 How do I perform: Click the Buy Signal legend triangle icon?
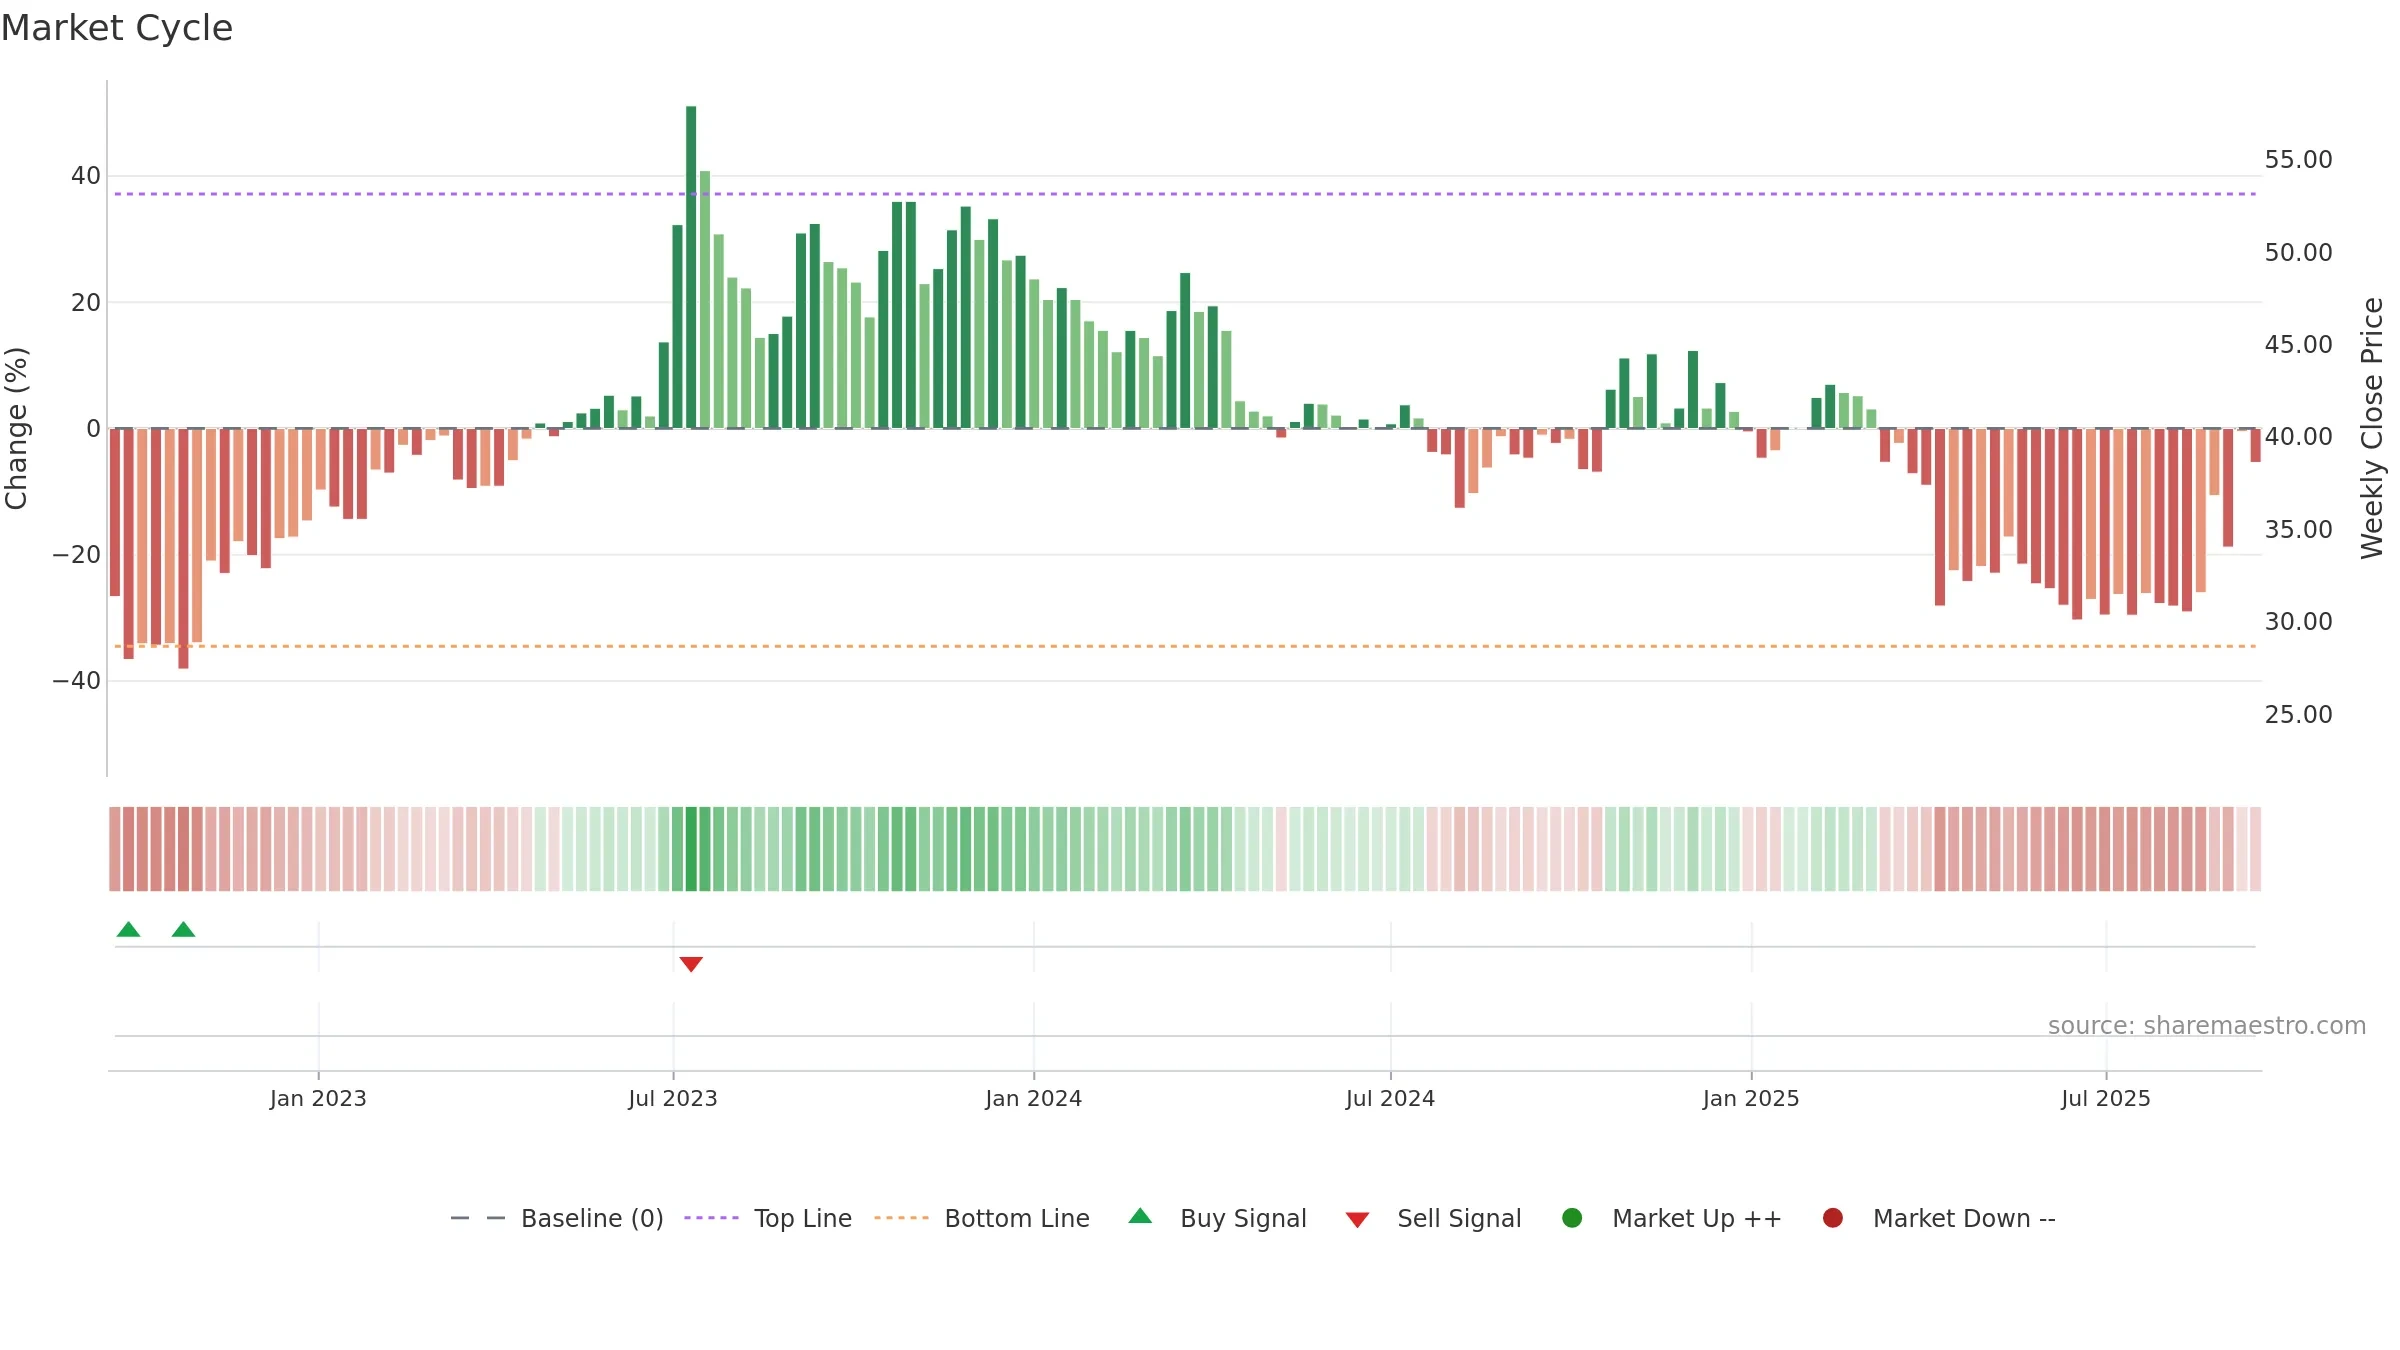coord(1140,1216)
